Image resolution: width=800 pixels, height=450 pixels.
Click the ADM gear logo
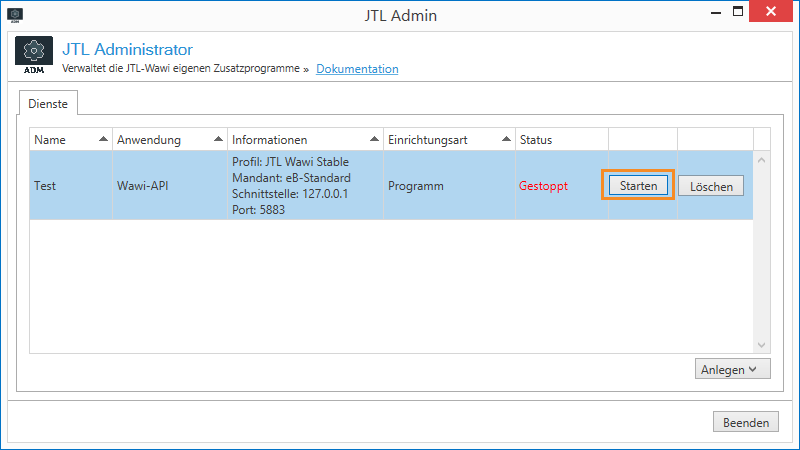(34, 57)
